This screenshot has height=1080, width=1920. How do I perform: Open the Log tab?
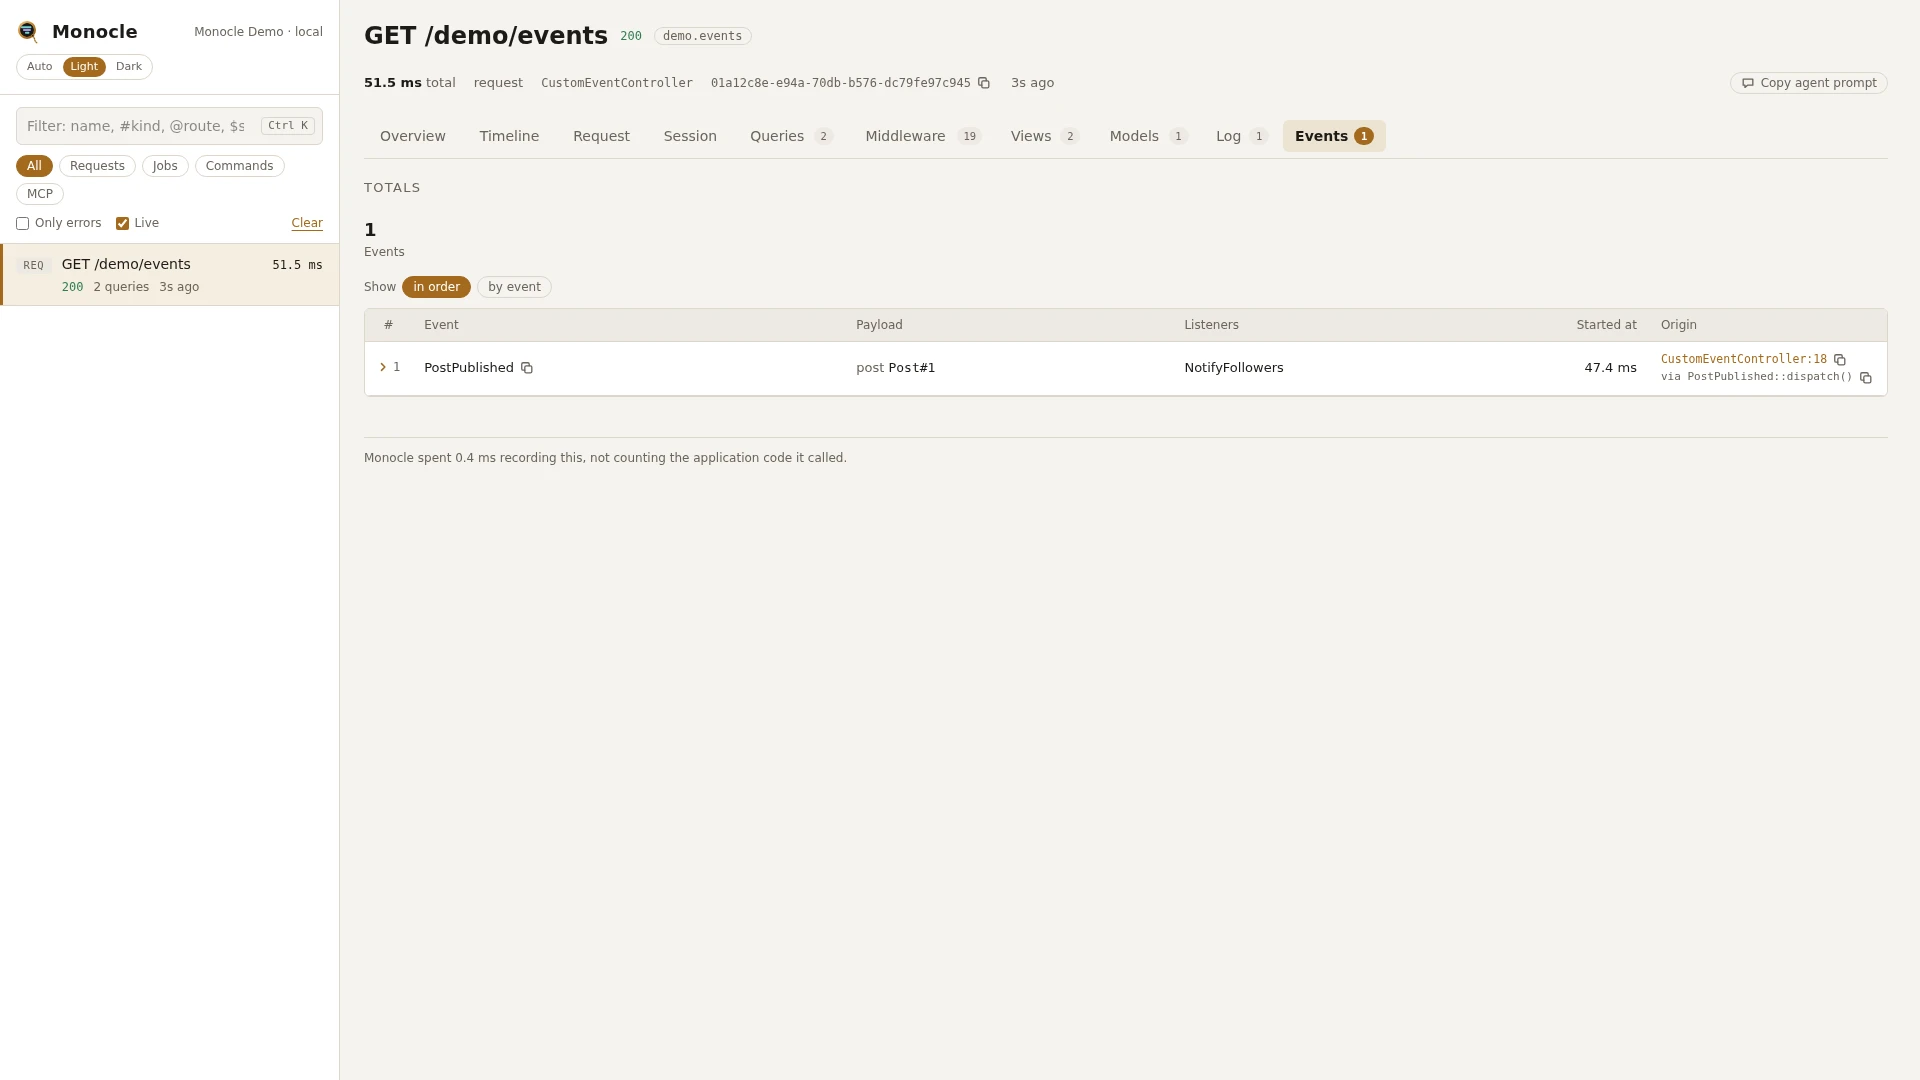1241,136
